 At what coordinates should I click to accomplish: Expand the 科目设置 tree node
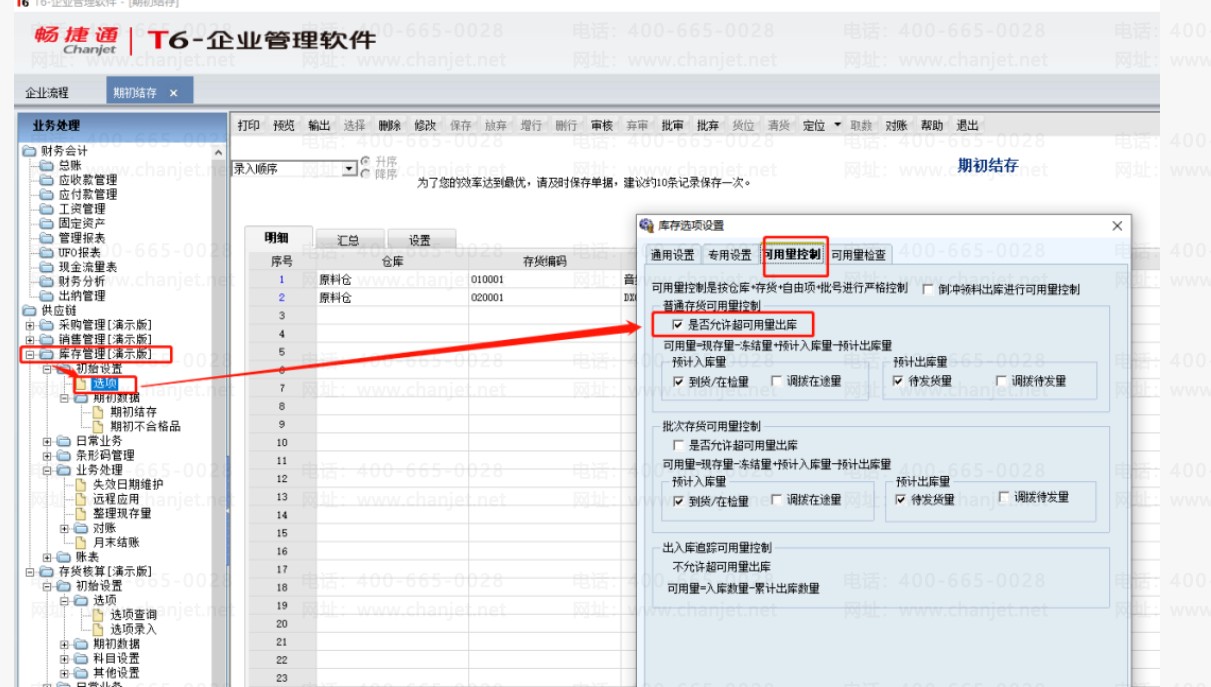[x=64, y=658]
